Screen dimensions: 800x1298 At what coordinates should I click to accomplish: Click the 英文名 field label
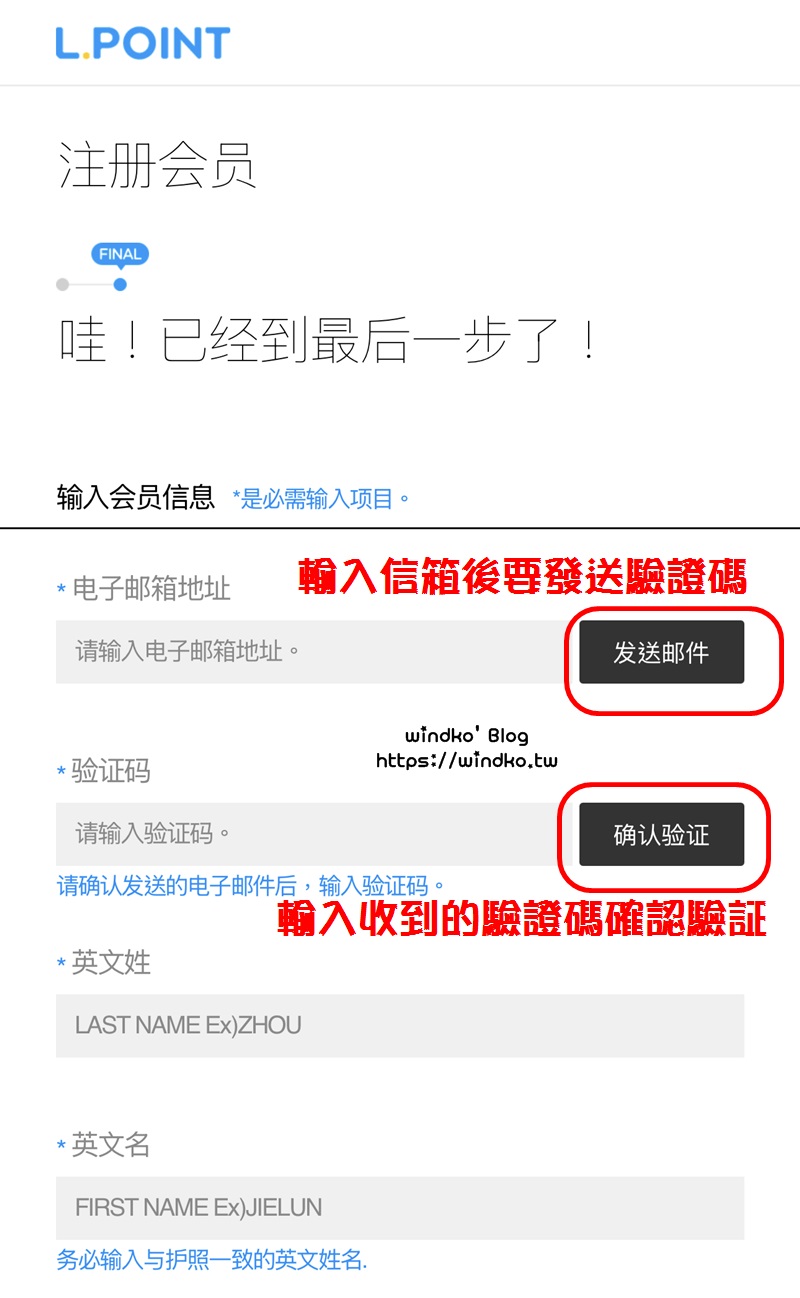111,1145
